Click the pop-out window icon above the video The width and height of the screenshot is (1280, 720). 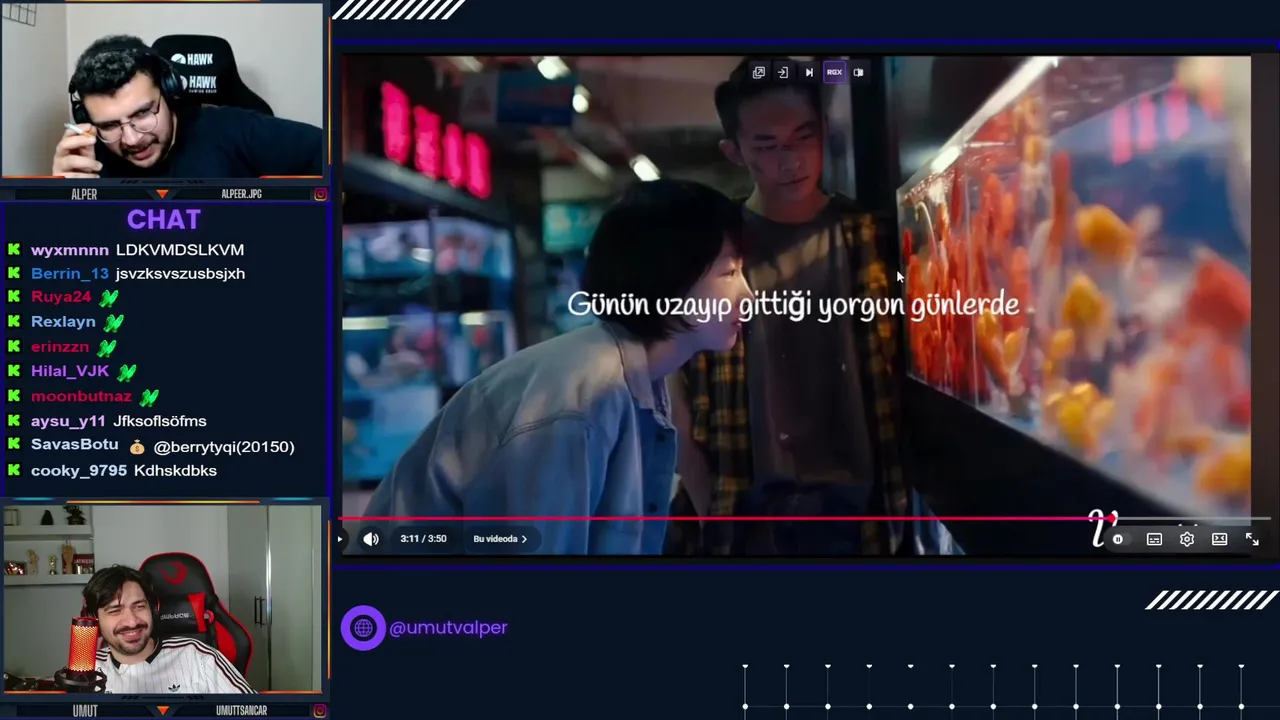pyautogui.click(x=759, y=72)
